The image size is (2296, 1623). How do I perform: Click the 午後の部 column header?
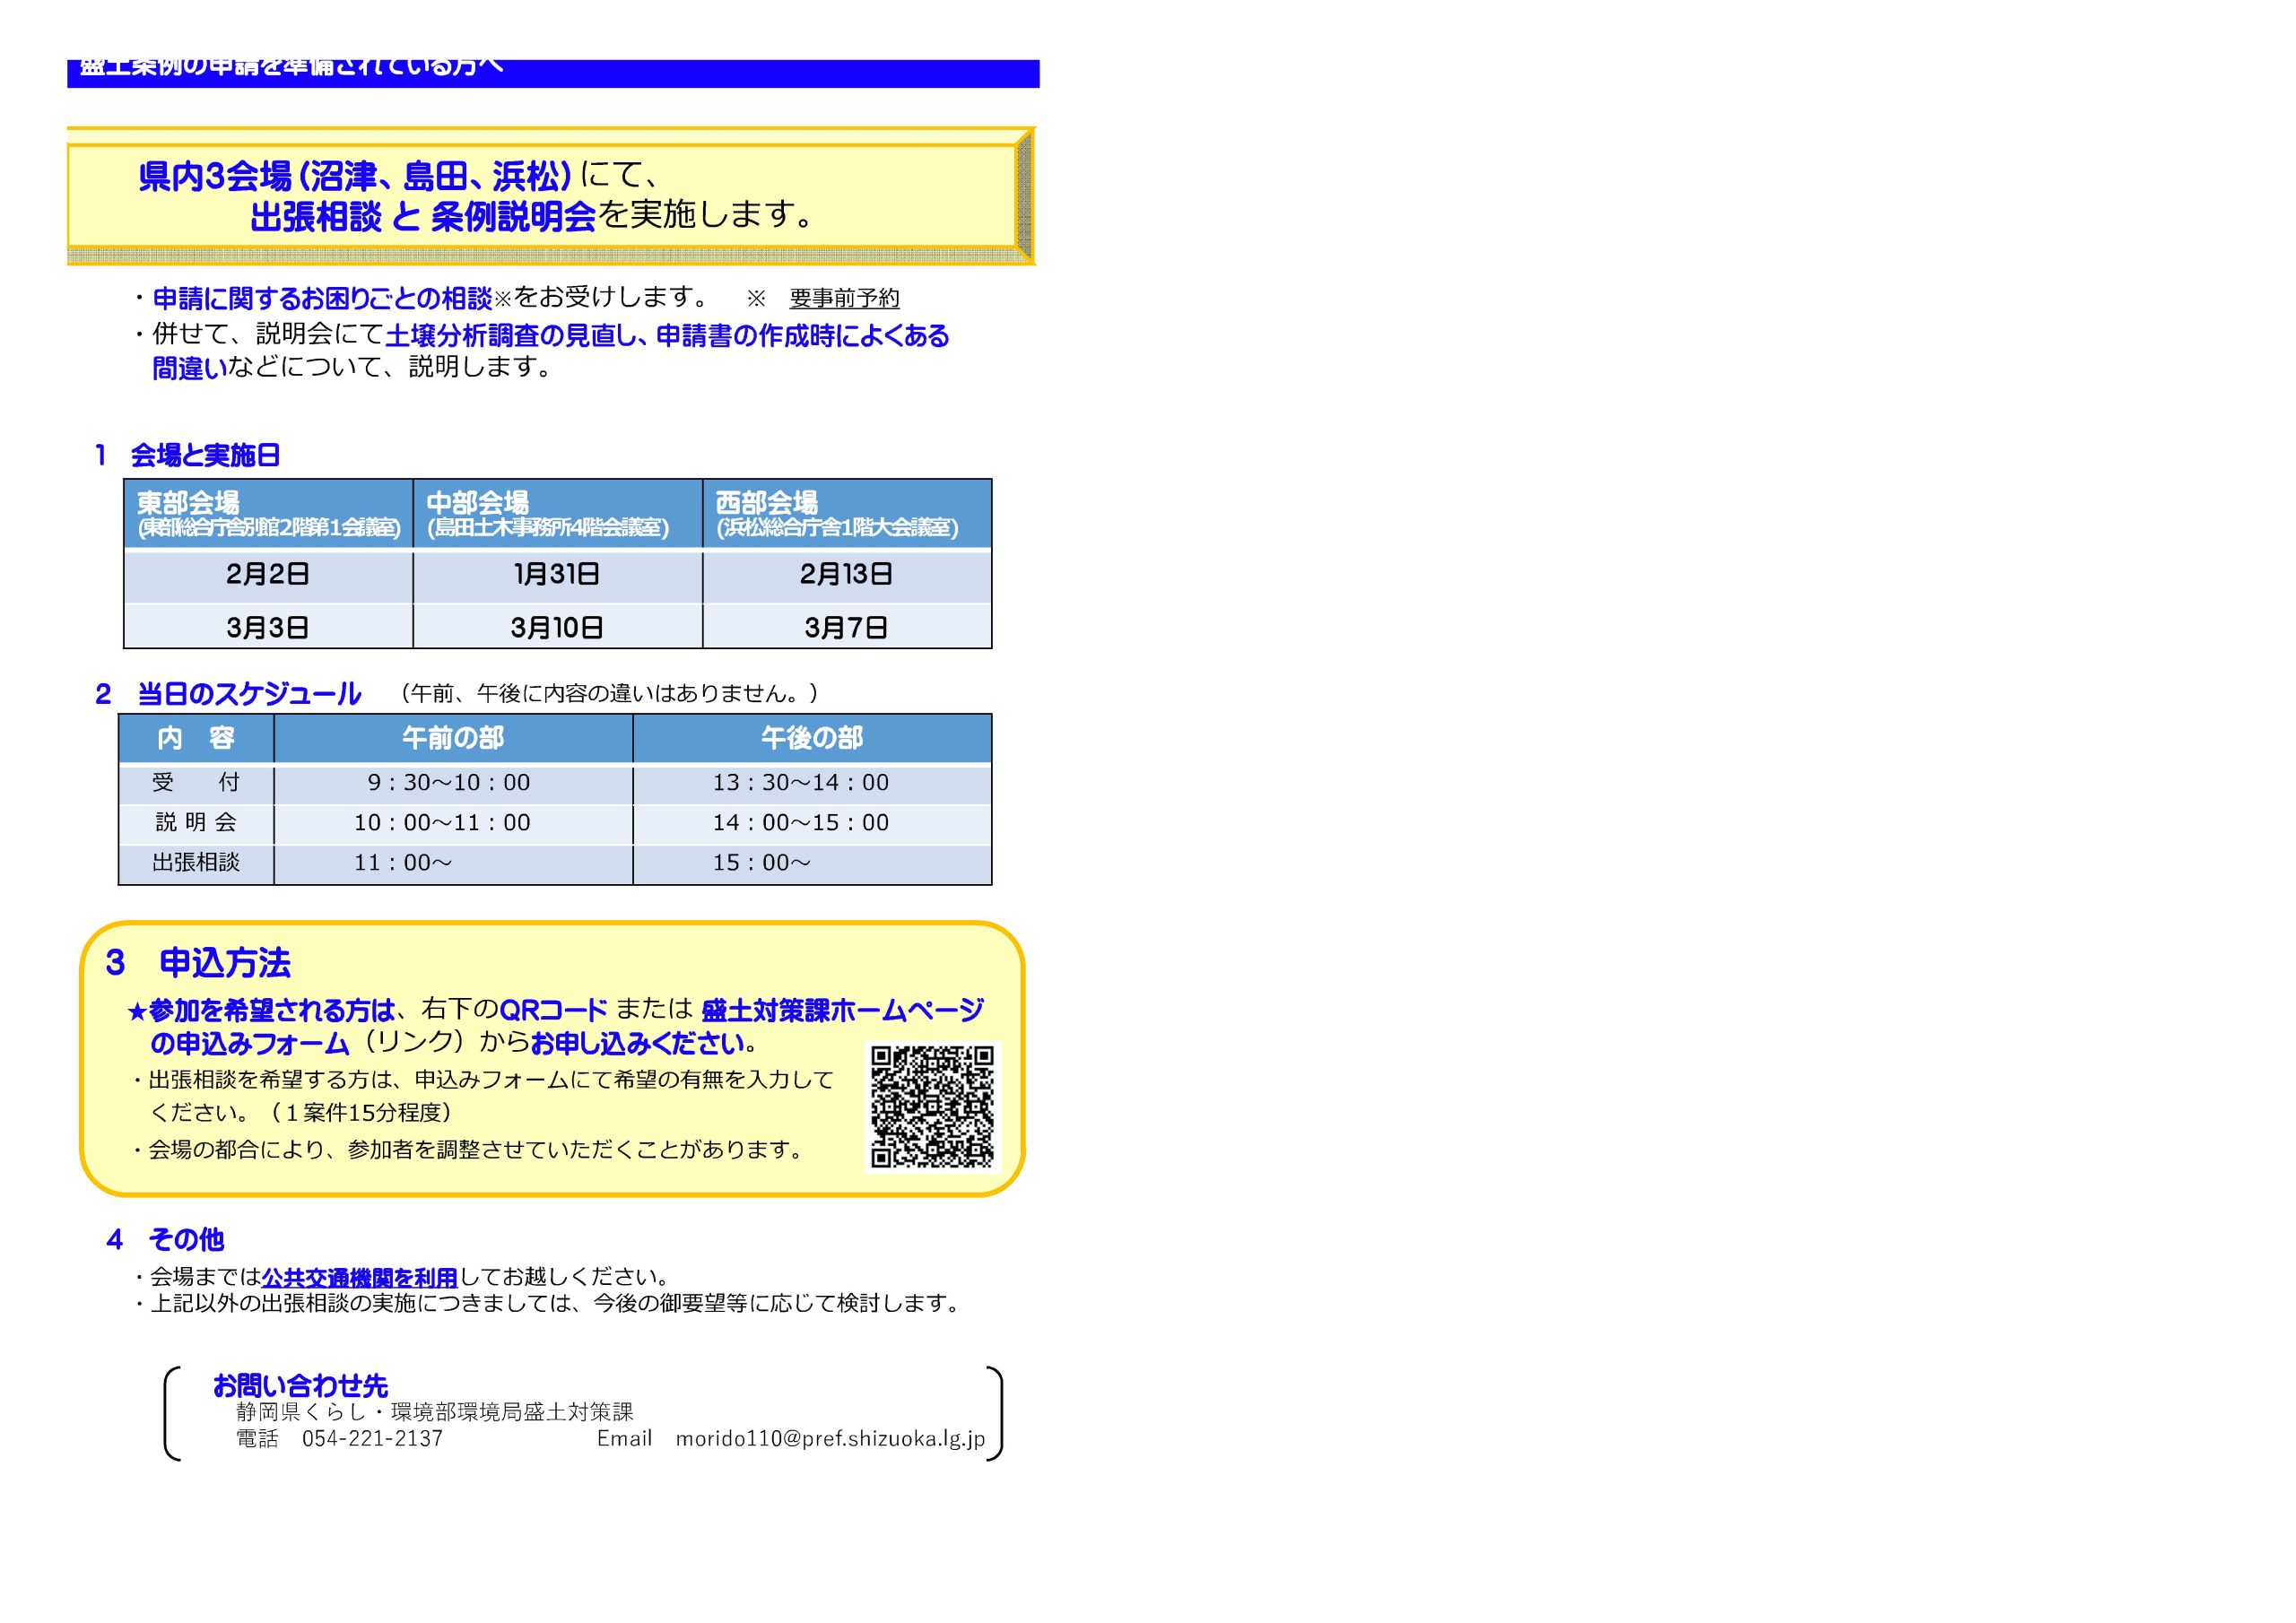[x=811, y=738]
